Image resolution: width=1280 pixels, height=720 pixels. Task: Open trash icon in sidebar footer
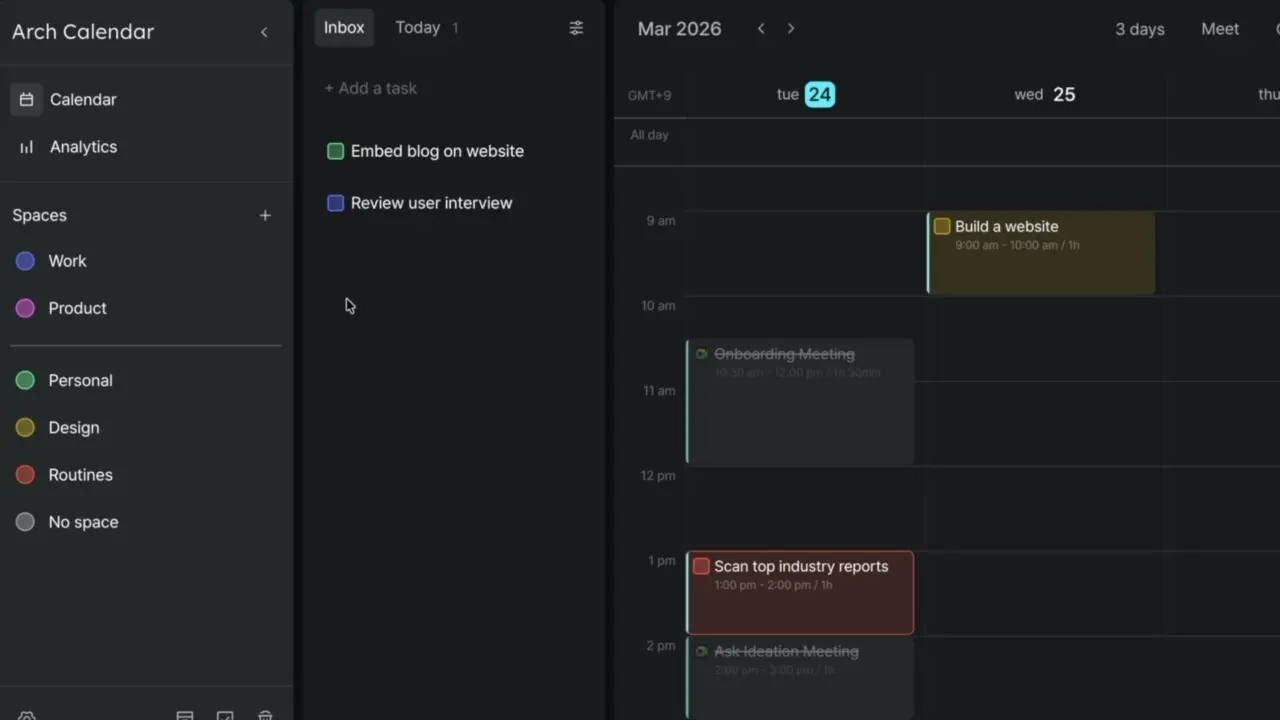[265, 714]
